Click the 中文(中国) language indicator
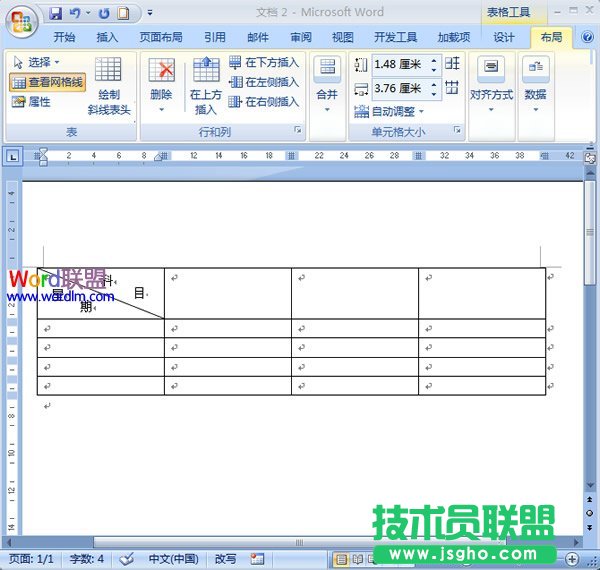The height and width of the screenshot is (570, 600). (173, 559)
